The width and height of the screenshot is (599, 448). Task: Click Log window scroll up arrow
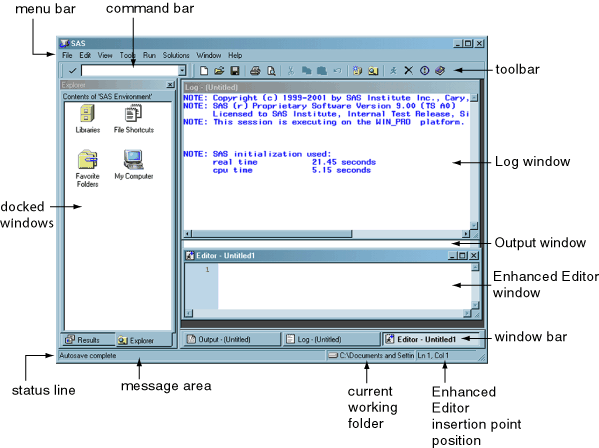474,98
